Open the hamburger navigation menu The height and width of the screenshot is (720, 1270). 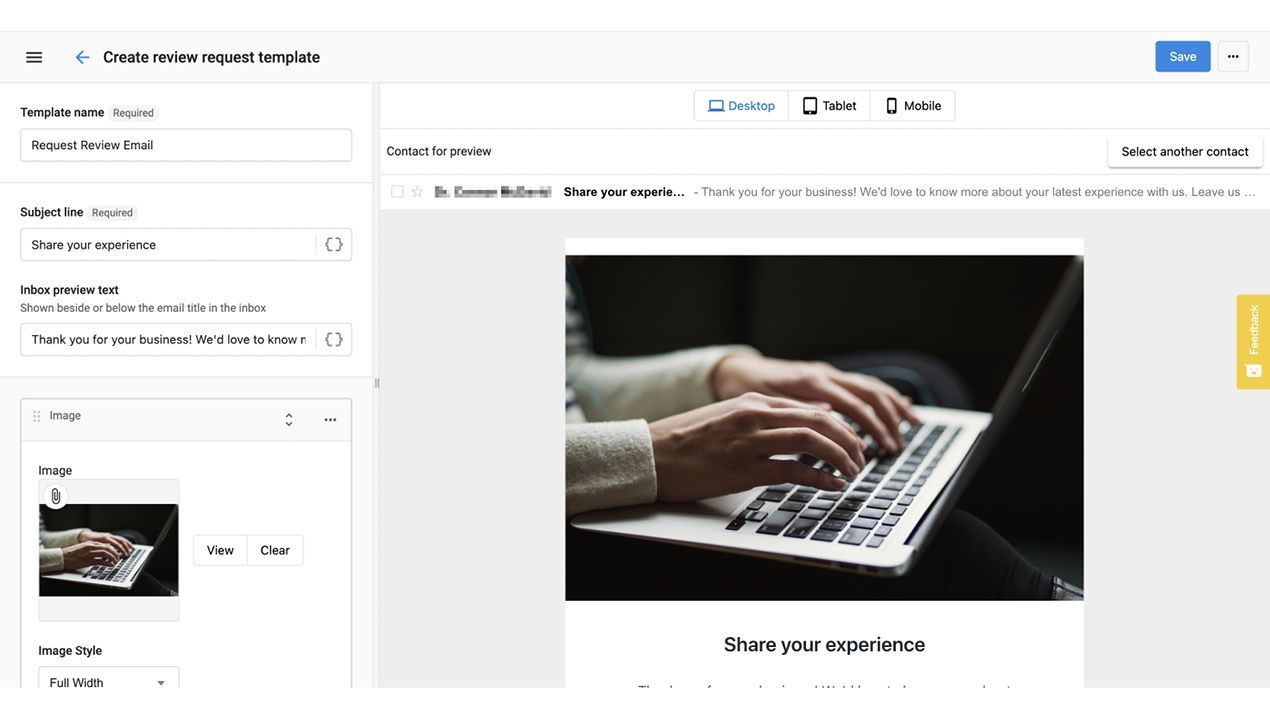pos(34,57)
